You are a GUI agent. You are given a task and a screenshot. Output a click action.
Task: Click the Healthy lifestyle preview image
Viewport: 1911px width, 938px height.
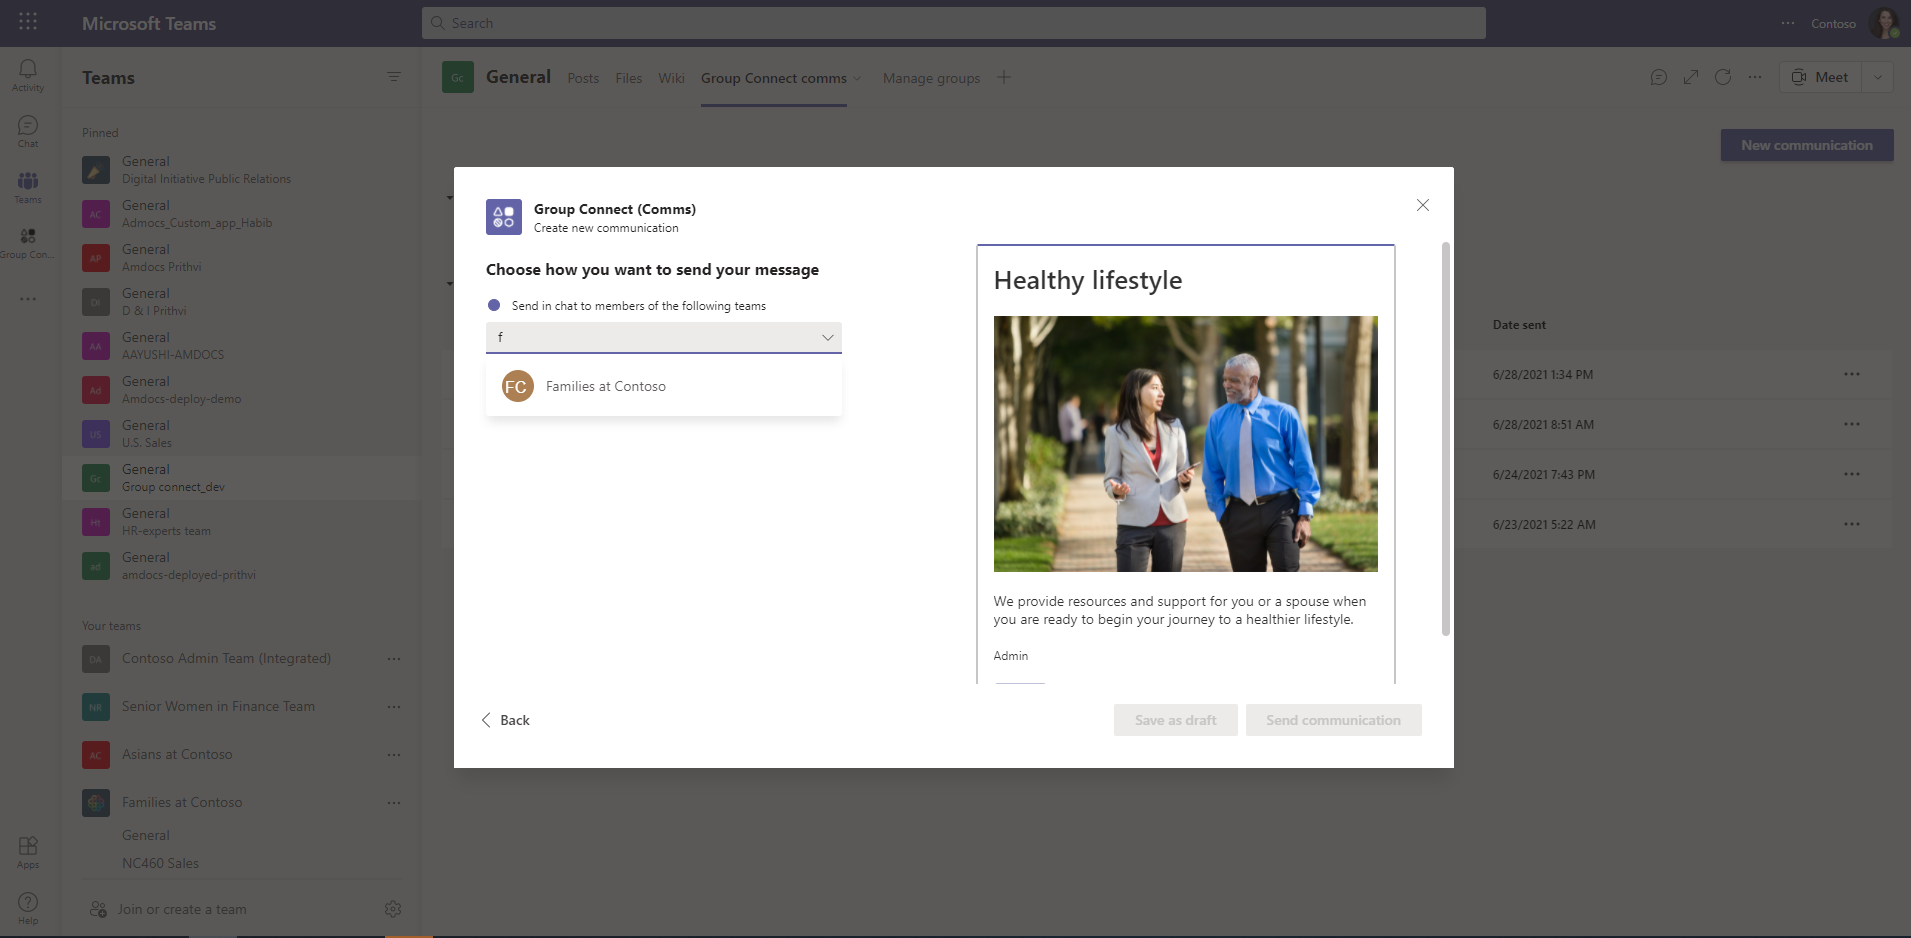coord(1186,444)
